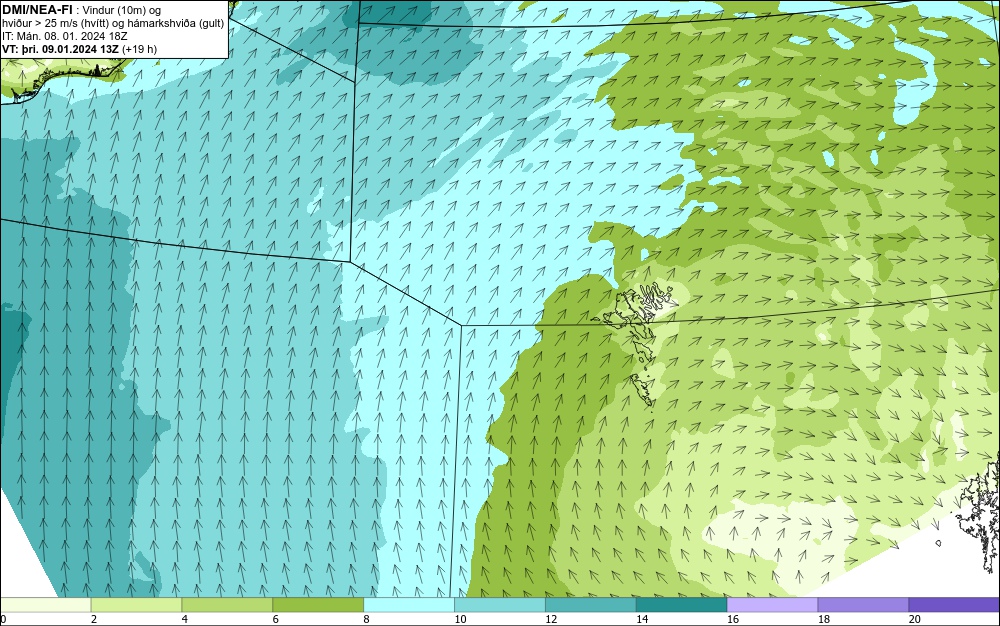Click the dark violet swatch above 20

pyautogui.click(x=954, y=605)
